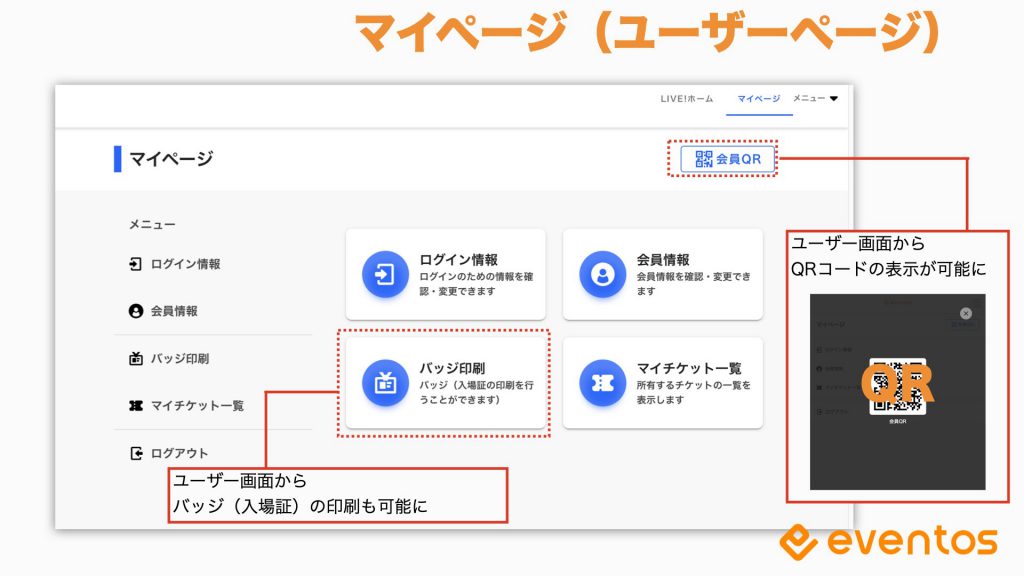Click QR code icon in 会員QR button
Screen dimensions: 1024x576
coord(703,159)
